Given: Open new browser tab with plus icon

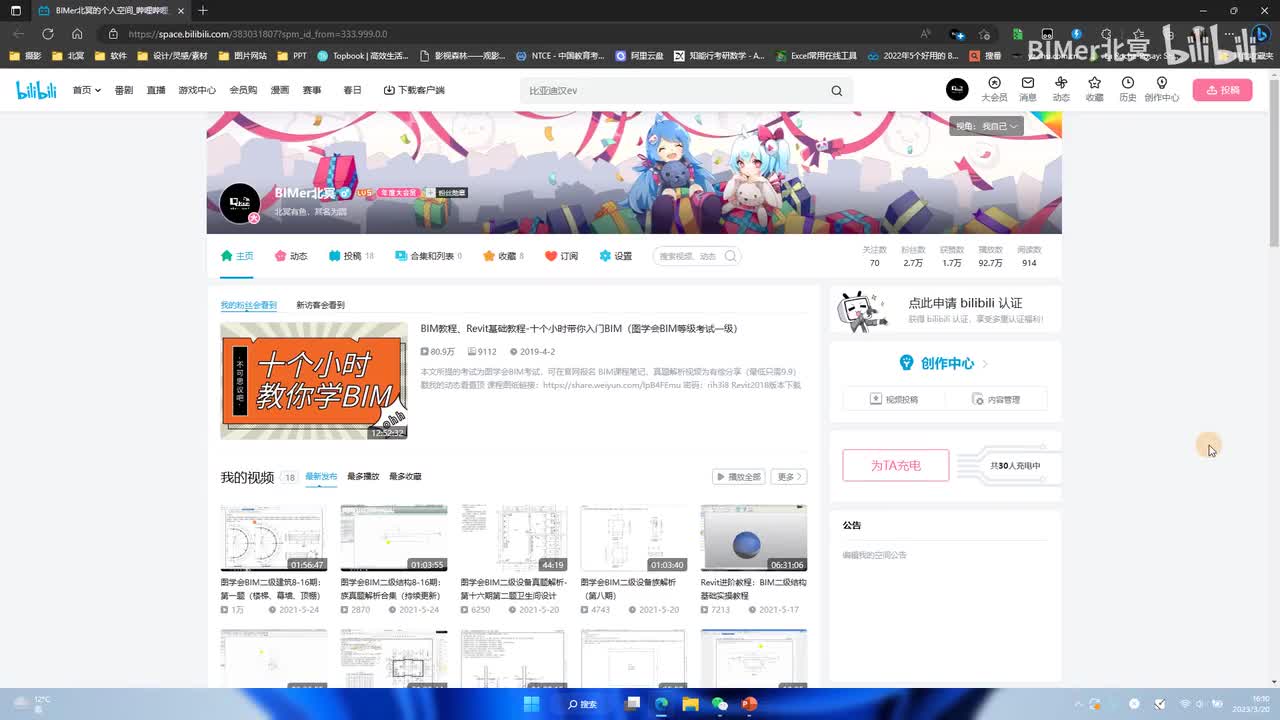Looking at the screenshot, I should click(203, 10).
